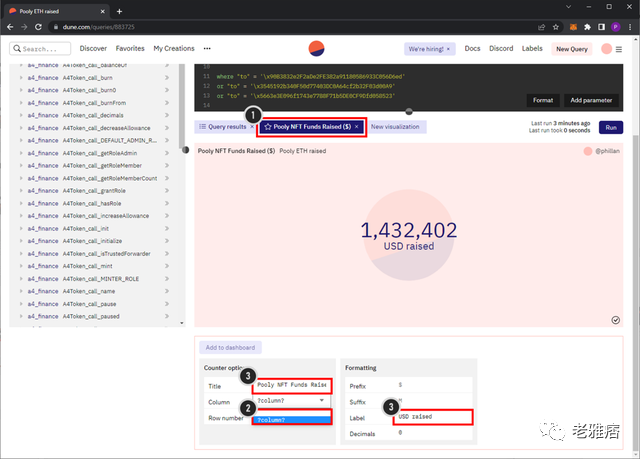This screenshot has width=640, height=459.
Task: Click the Search box in header
Action: (40, 49)
